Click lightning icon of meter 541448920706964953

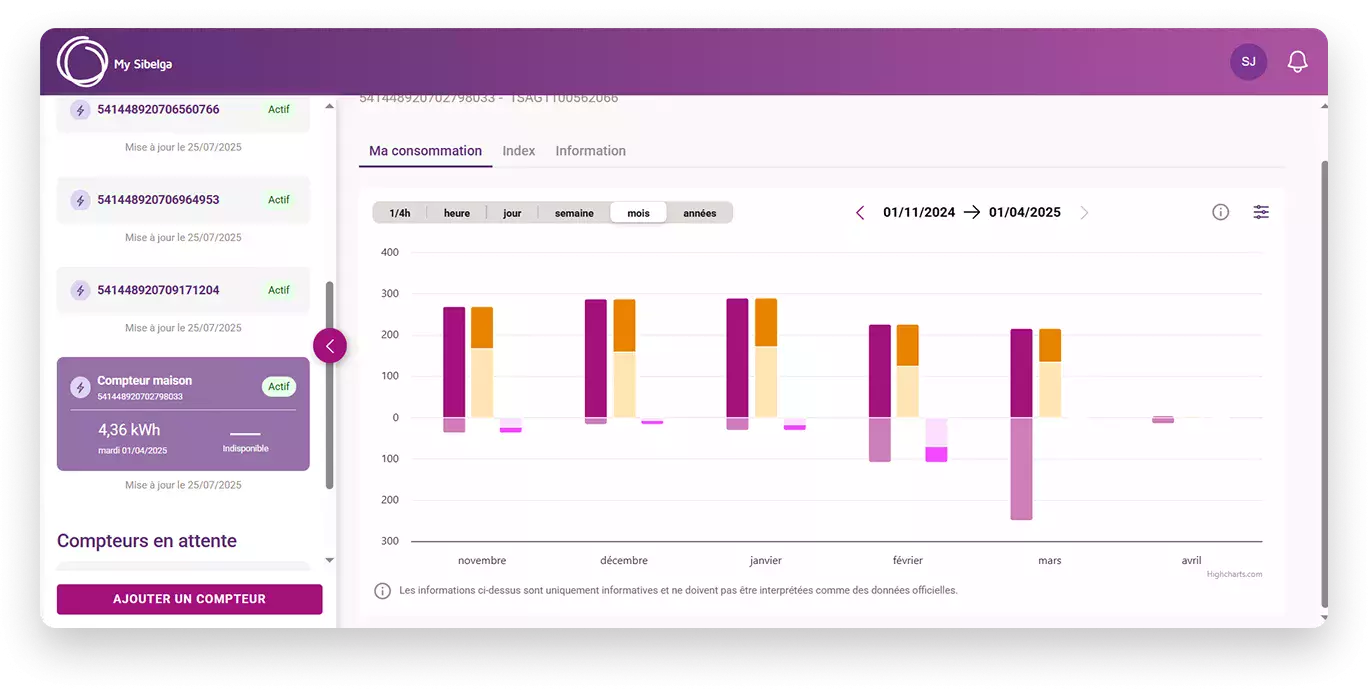80,200
